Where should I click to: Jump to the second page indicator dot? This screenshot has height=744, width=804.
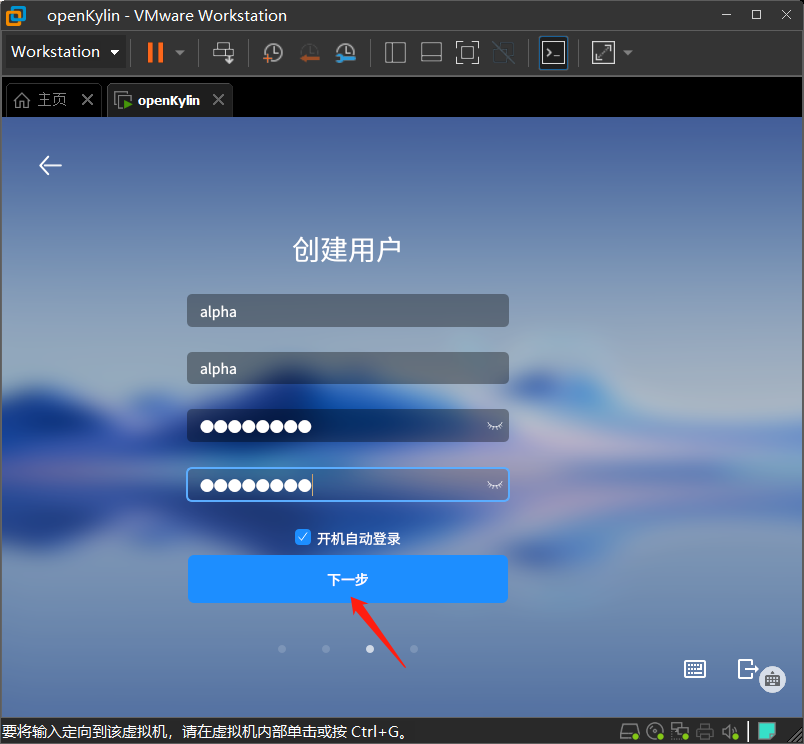[326, 649]
